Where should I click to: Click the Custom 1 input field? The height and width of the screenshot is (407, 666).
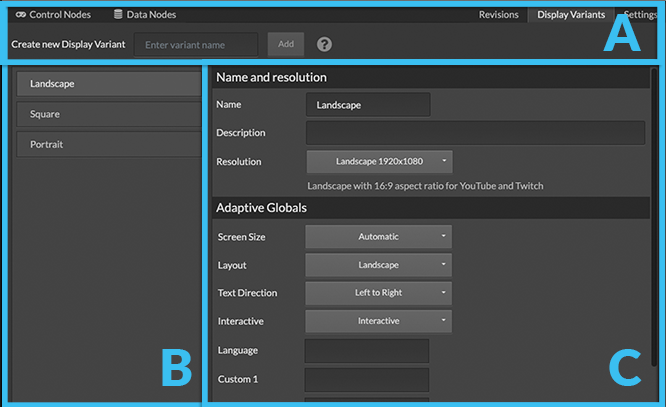367,379
